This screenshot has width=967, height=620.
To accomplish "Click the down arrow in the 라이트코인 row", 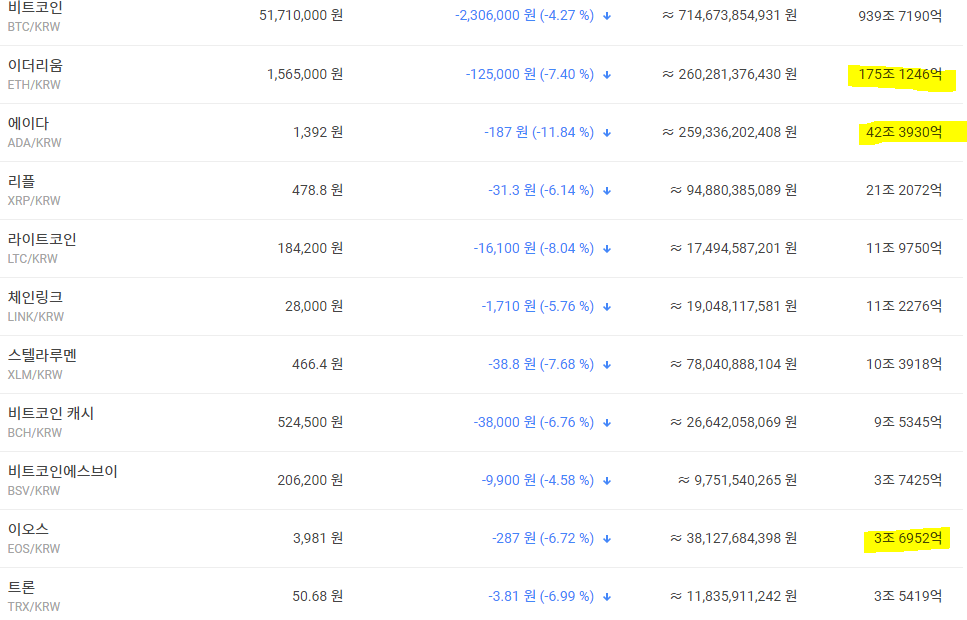I will pyautogui.click(x=607, y=249).
